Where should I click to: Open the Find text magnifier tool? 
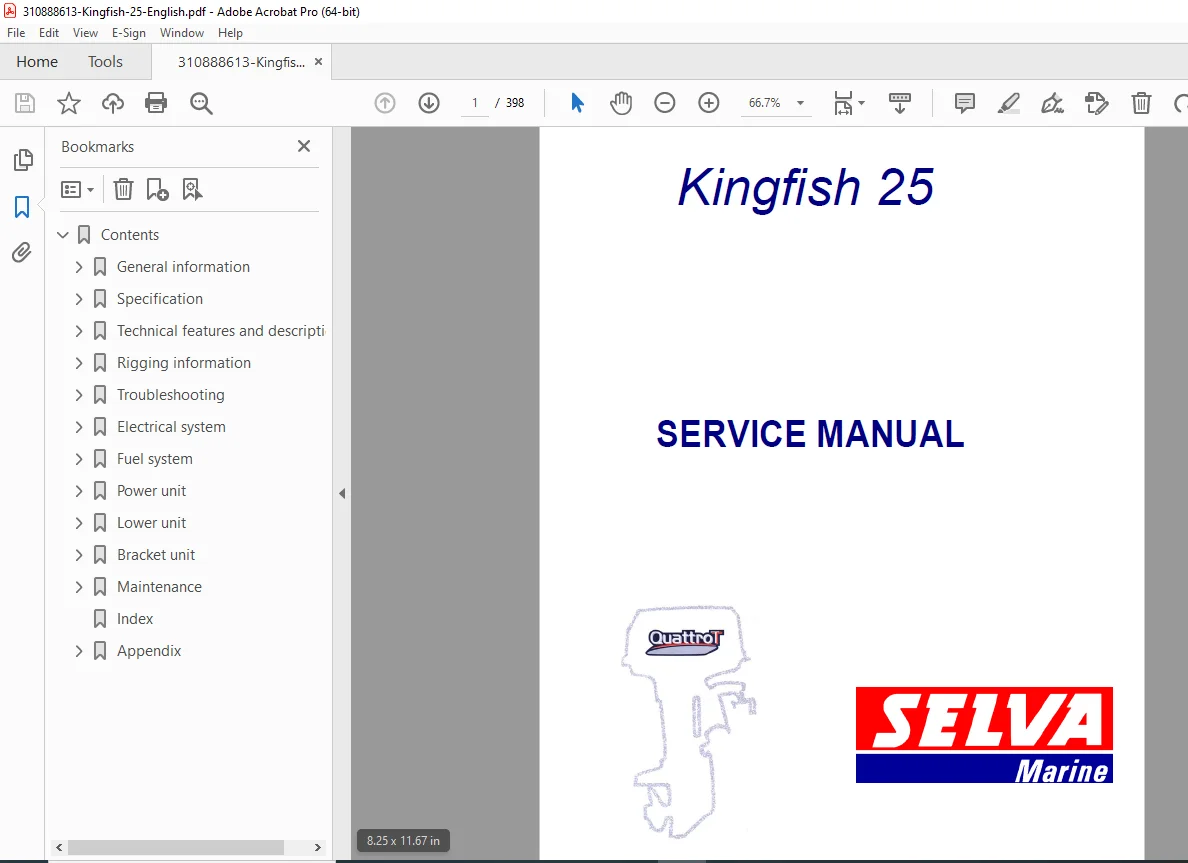[x=201, y=103]
